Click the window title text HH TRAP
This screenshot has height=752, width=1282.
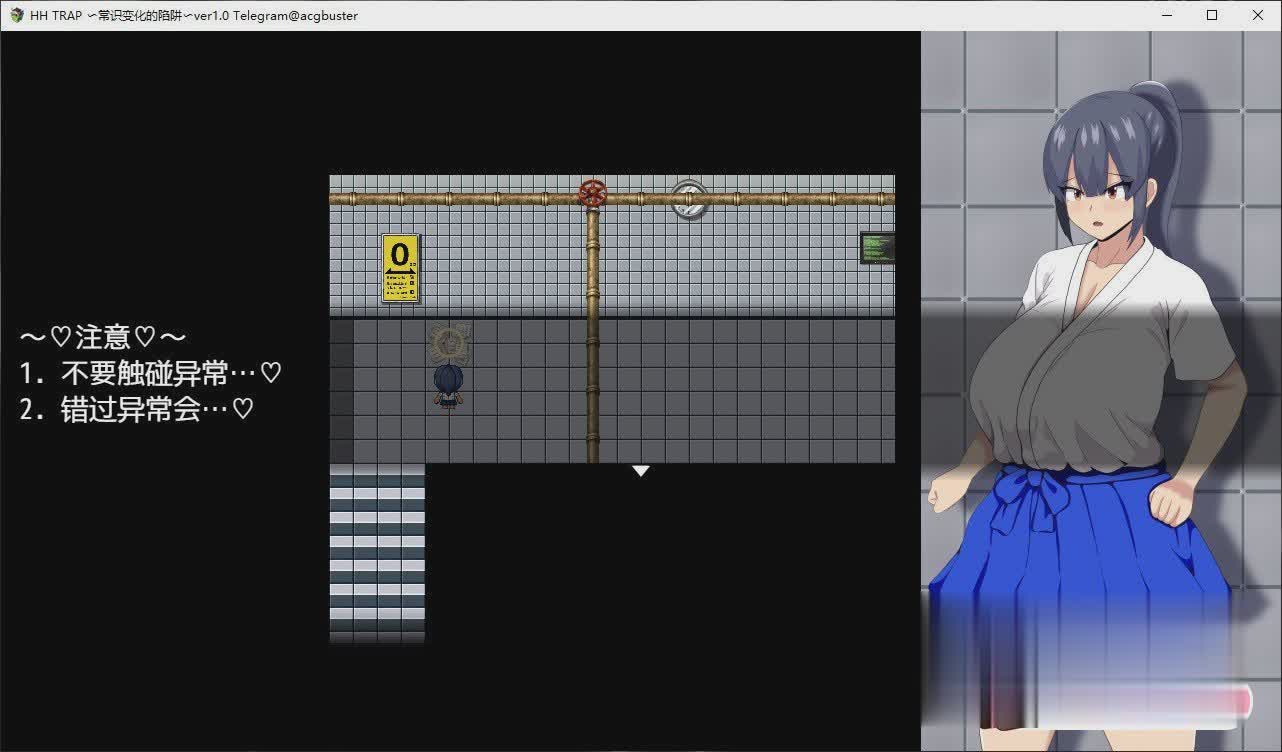(x=194, y=15)
